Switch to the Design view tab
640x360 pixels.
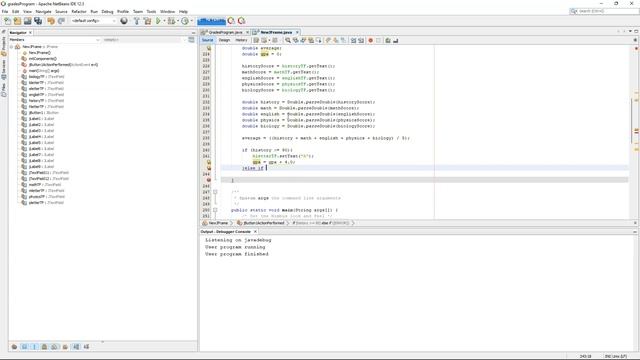point(224,40)
